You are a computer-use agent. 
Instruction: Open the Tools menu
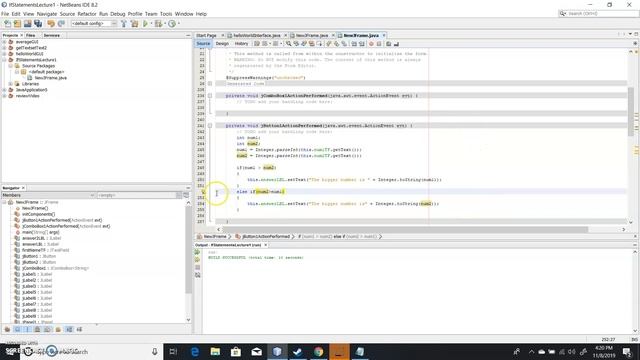point(166,14)
